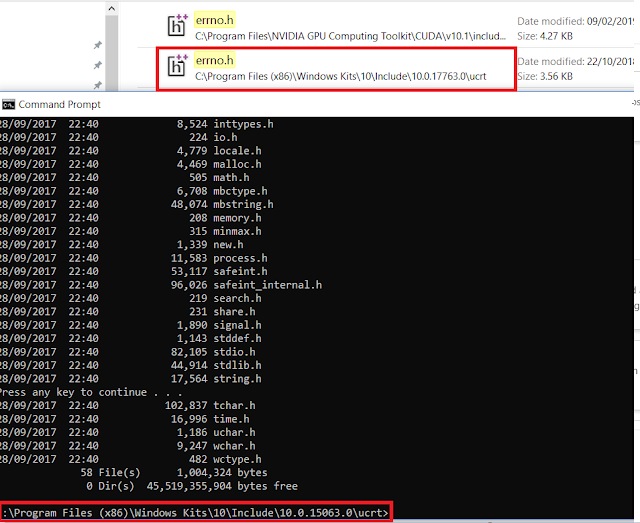
Task: Click search.h in directory listing
Action: 237,298
